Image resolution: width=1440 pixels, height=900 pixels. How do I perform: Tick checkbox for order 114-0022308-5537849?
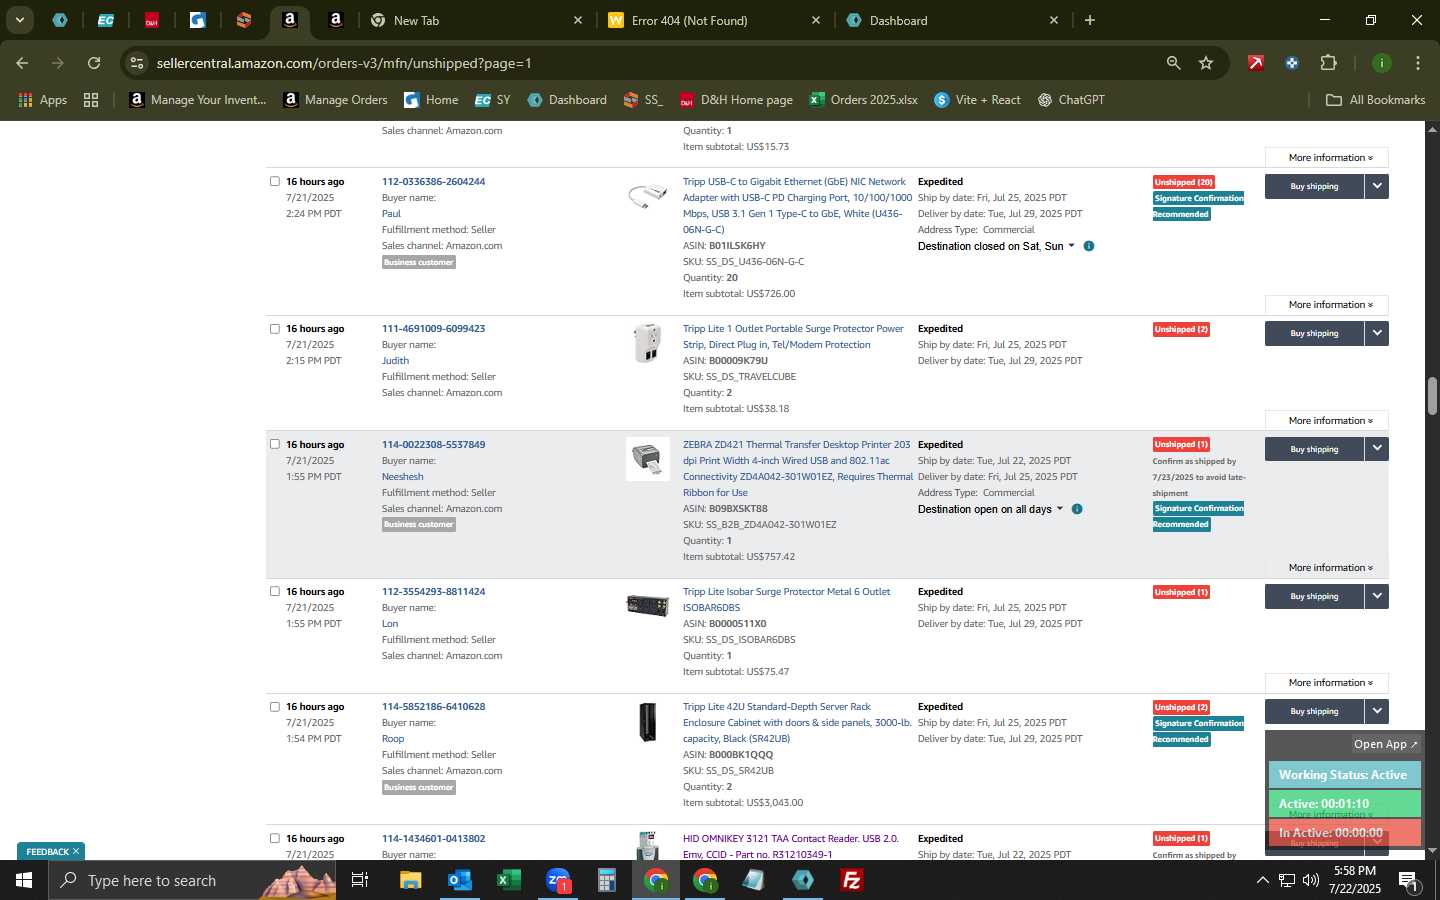coord(275,444)
